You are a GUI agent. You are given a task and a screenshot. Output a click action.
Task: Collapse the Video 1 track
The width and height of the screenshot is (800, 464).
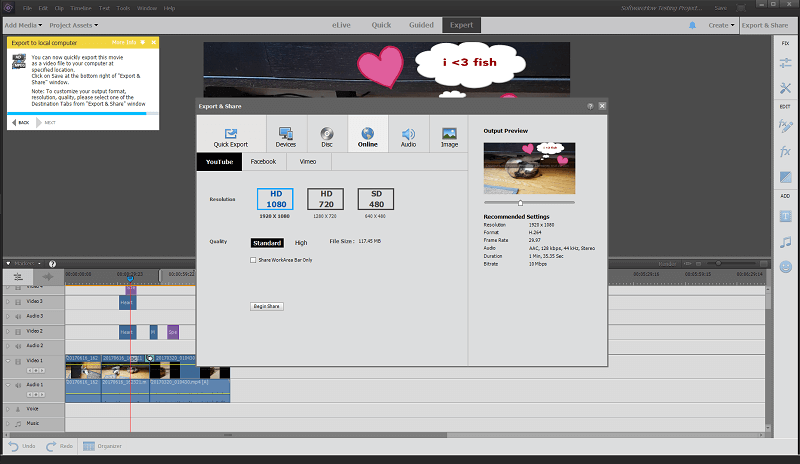tap(8, 361)
